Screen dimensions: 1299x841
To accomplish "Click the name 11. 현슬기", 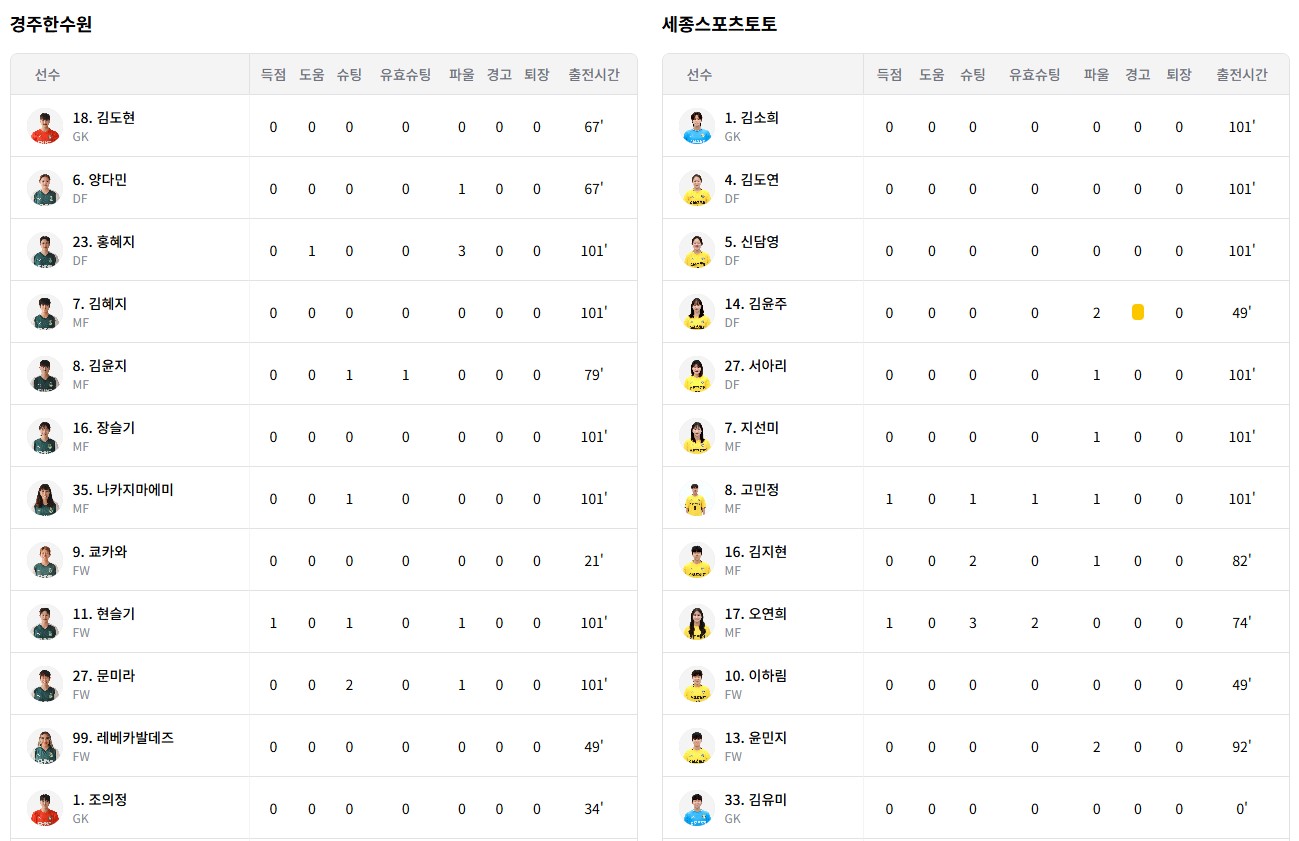I will click(x=104, y=614).
